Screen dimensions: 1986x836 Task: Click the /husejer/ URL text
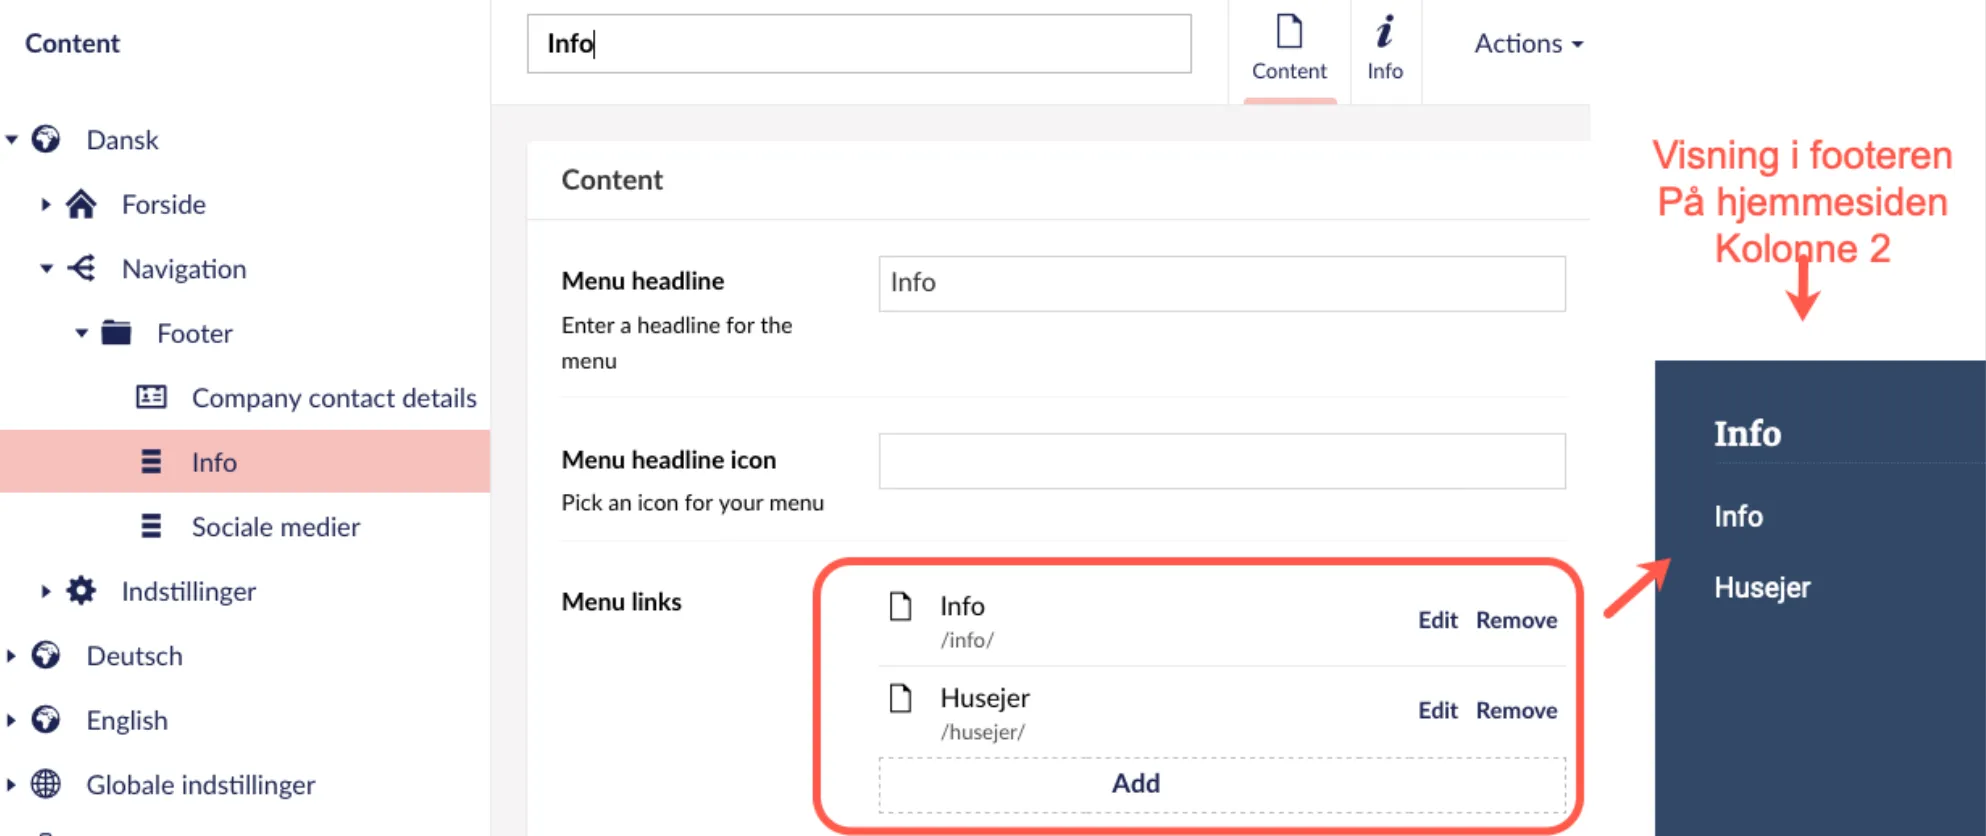982,732
